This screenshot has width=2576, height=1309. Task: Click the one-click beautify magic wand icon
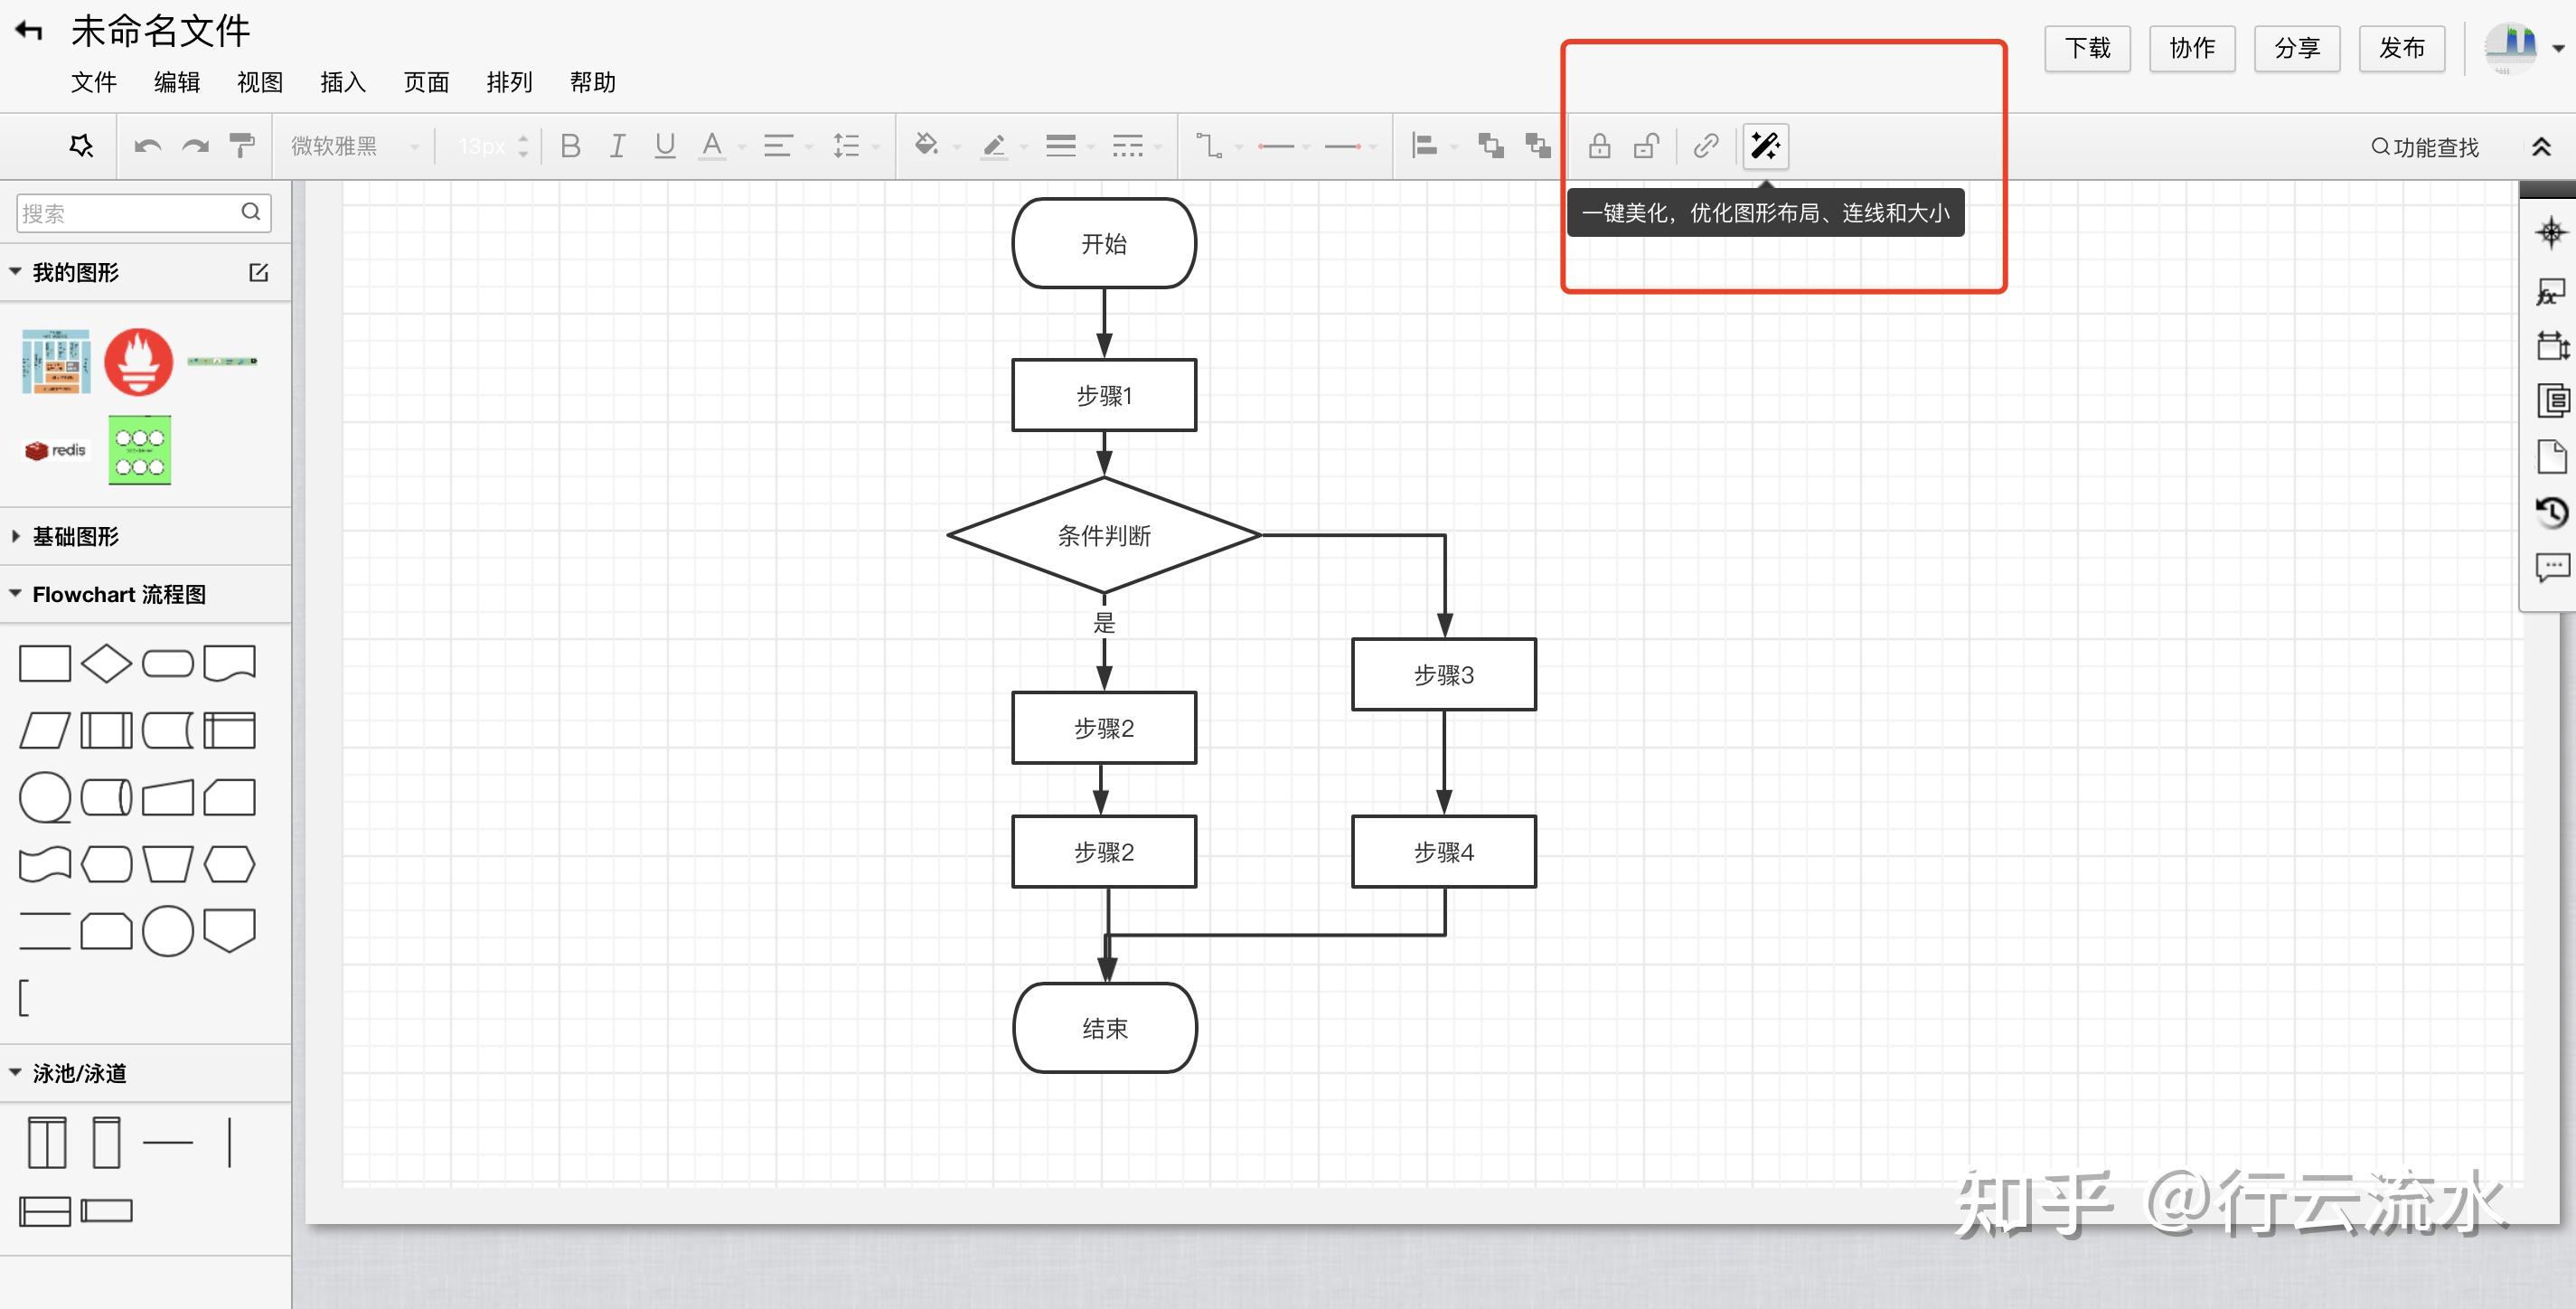click(x=1765, y=146)
